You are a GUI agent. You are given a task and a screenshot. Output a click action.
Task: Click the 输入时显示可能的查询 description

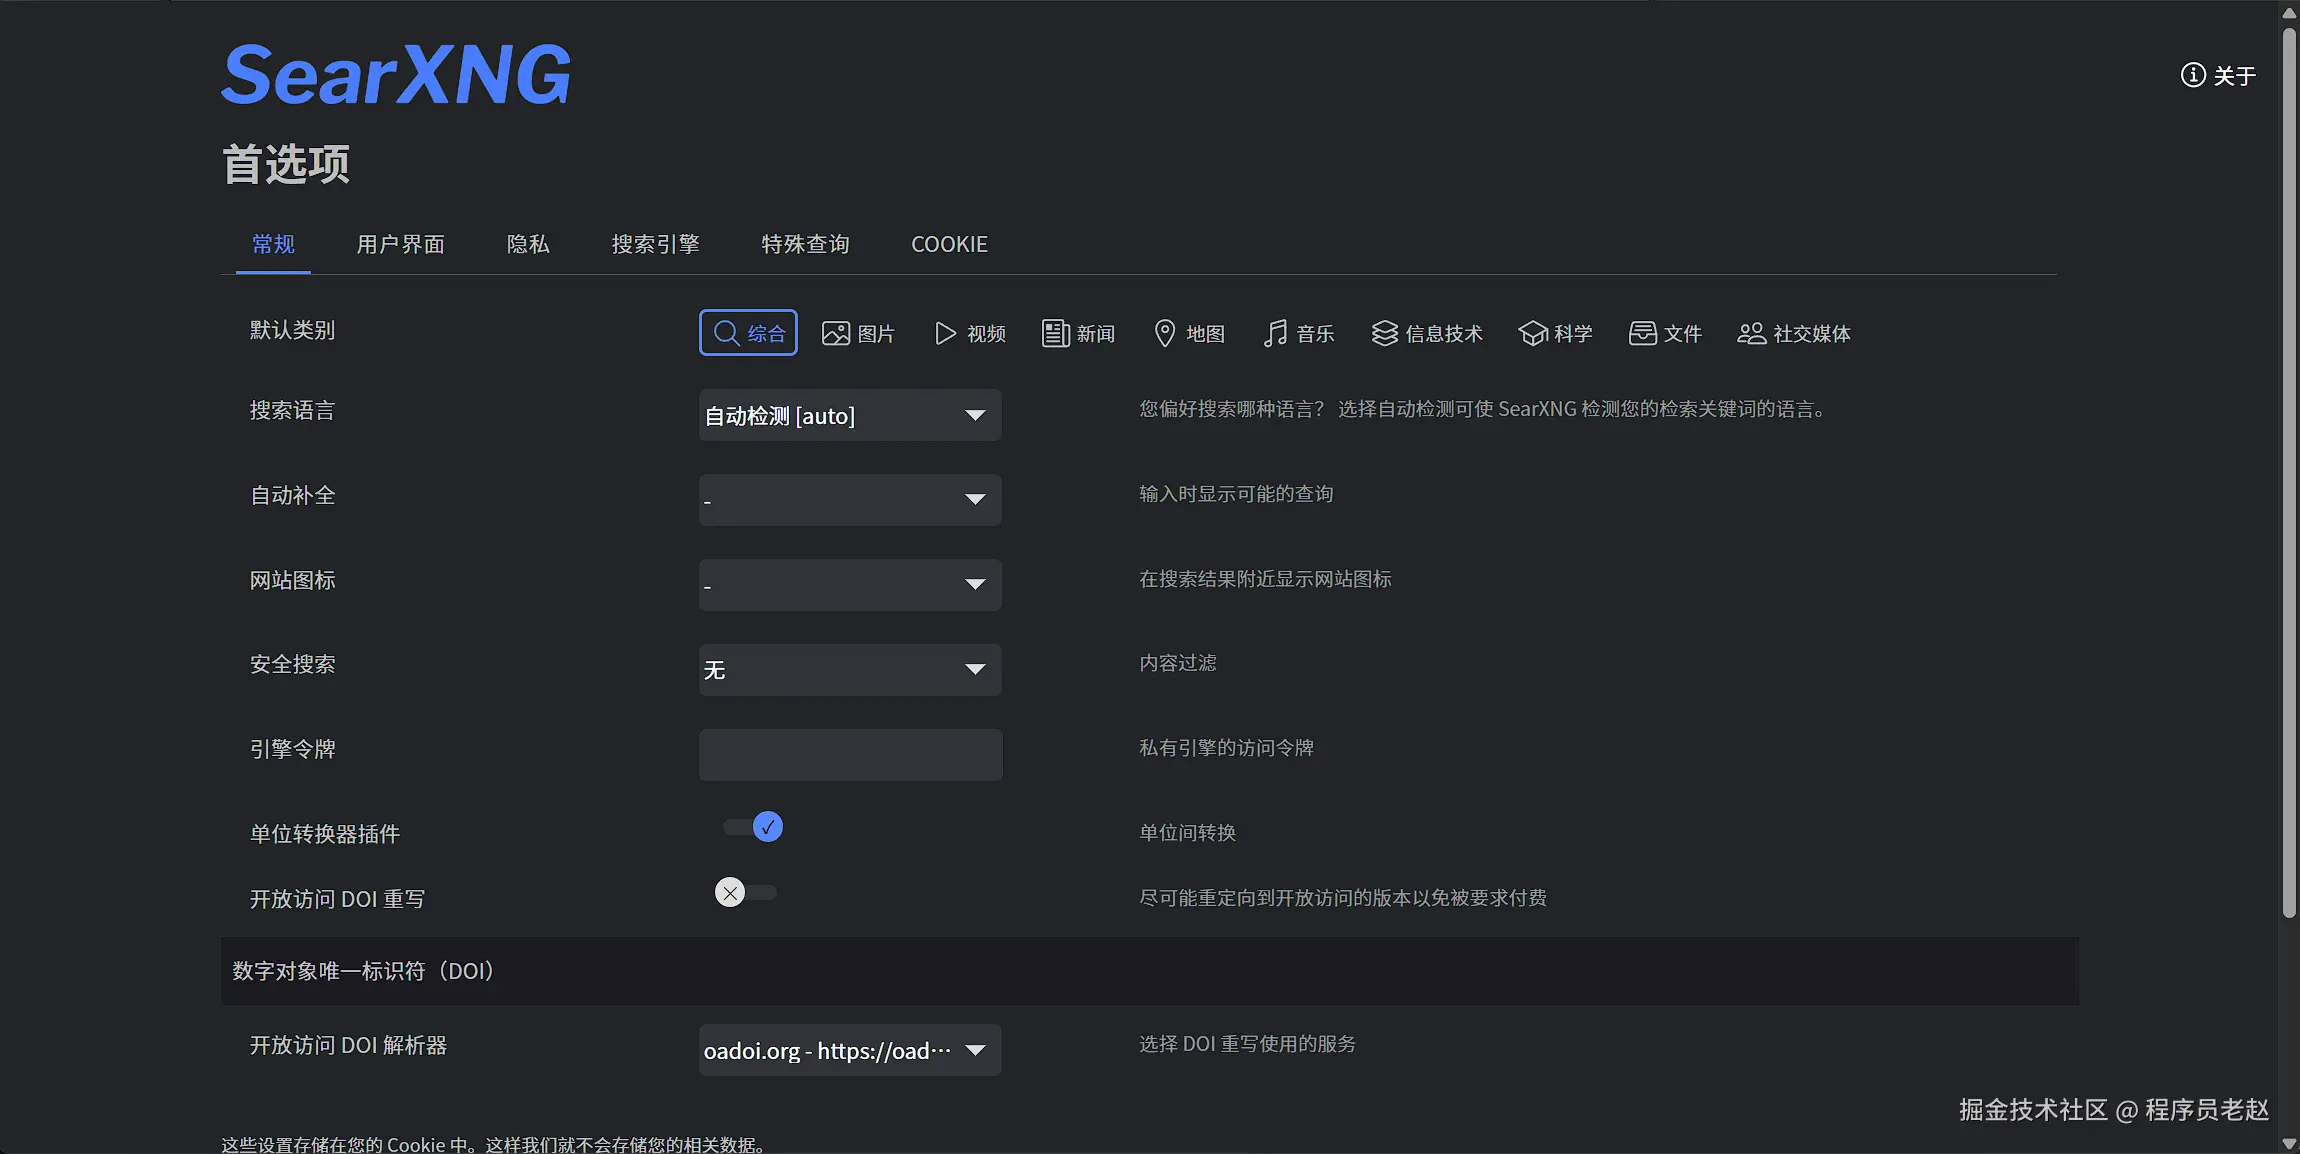tap(1236, 494)
